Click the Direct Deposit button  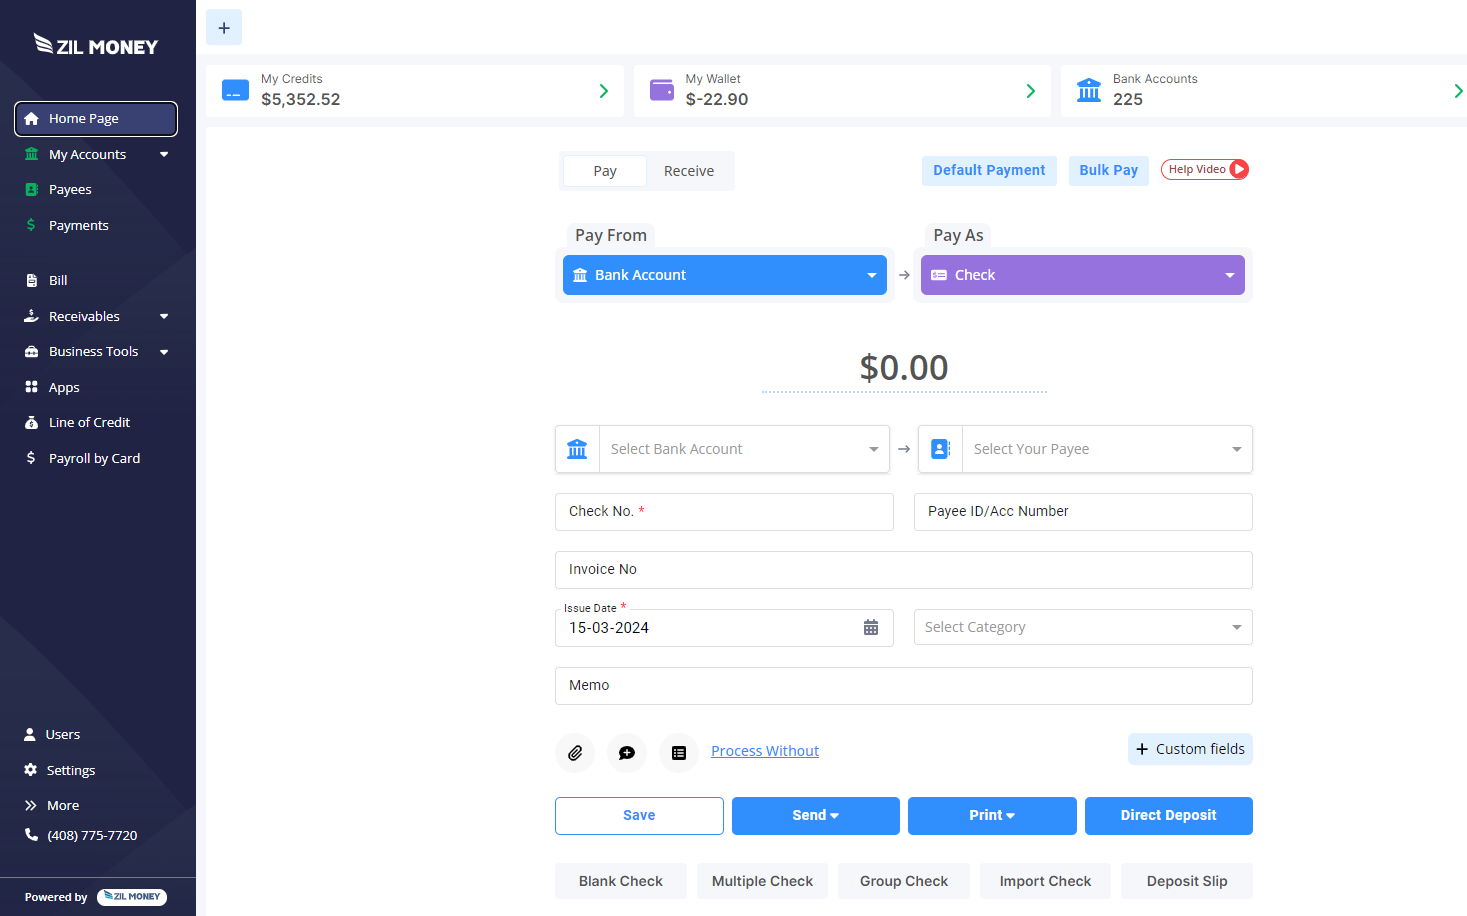click(x=1168, y=815)
